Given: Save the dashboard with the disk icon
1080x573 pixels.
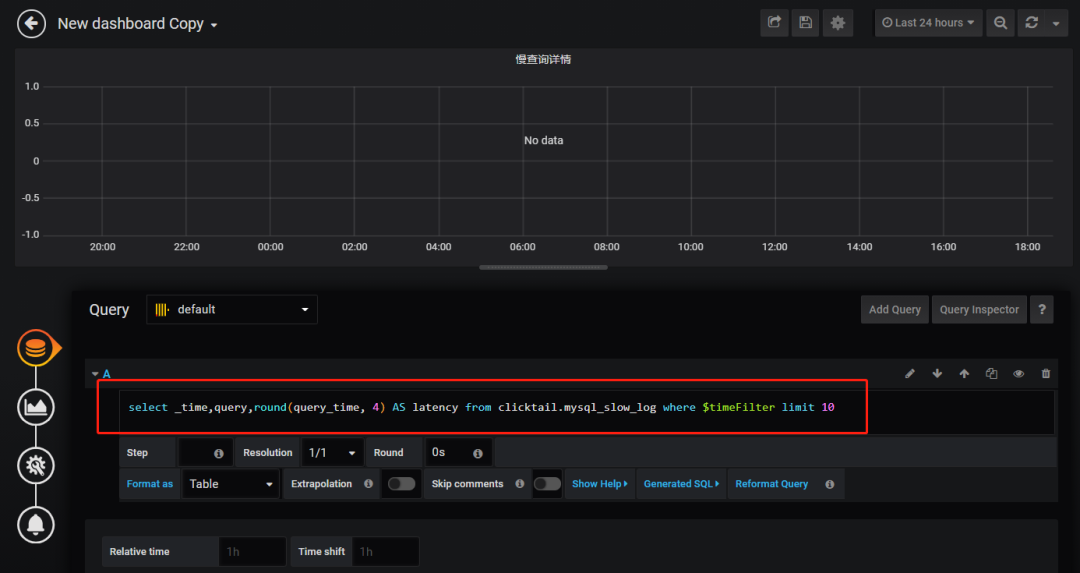Looking at the screenshot, I should (x=805, y=23).
